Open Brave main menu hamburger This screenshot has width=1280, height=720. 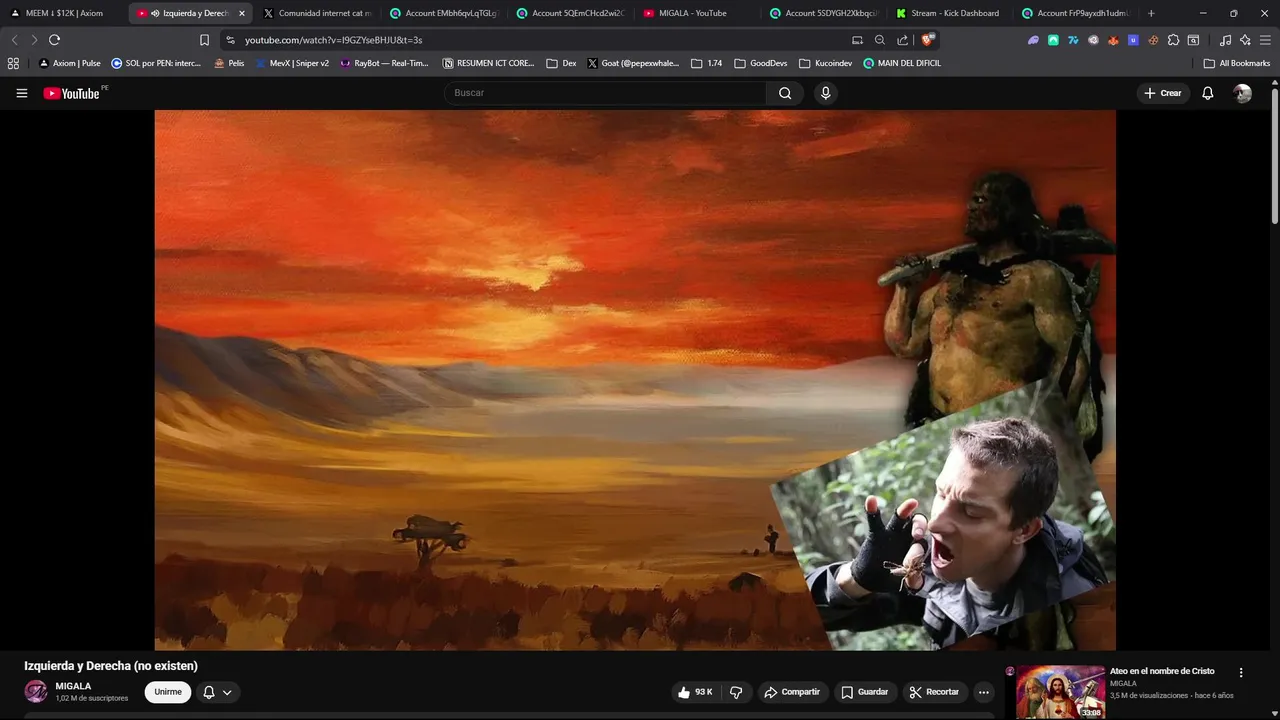point(1264,40)
